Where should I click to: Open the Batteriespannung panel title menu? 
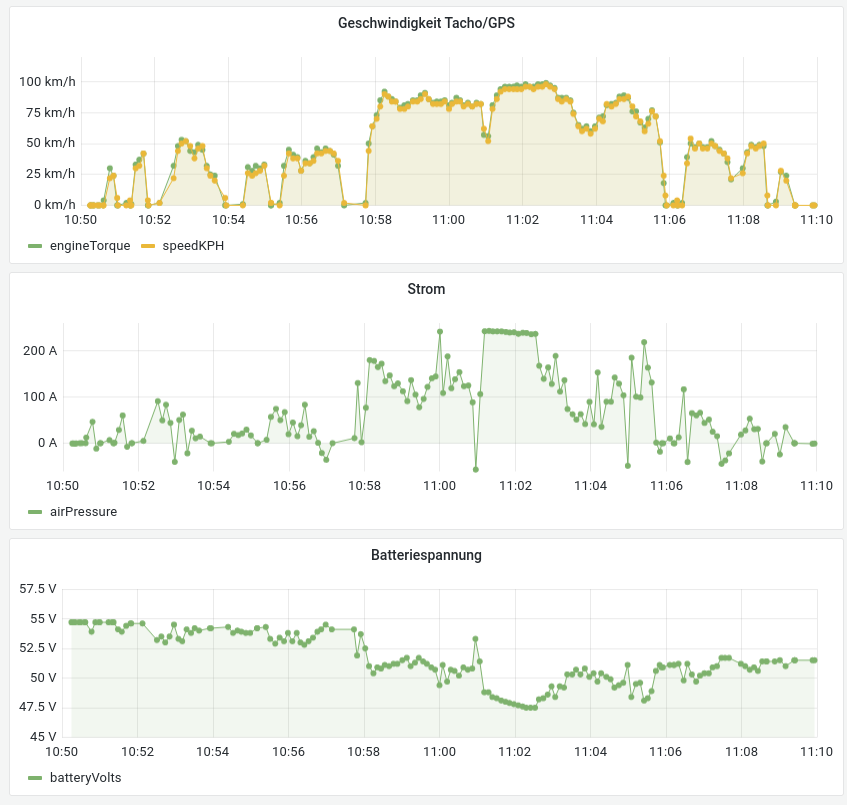[x=426, y=554]
